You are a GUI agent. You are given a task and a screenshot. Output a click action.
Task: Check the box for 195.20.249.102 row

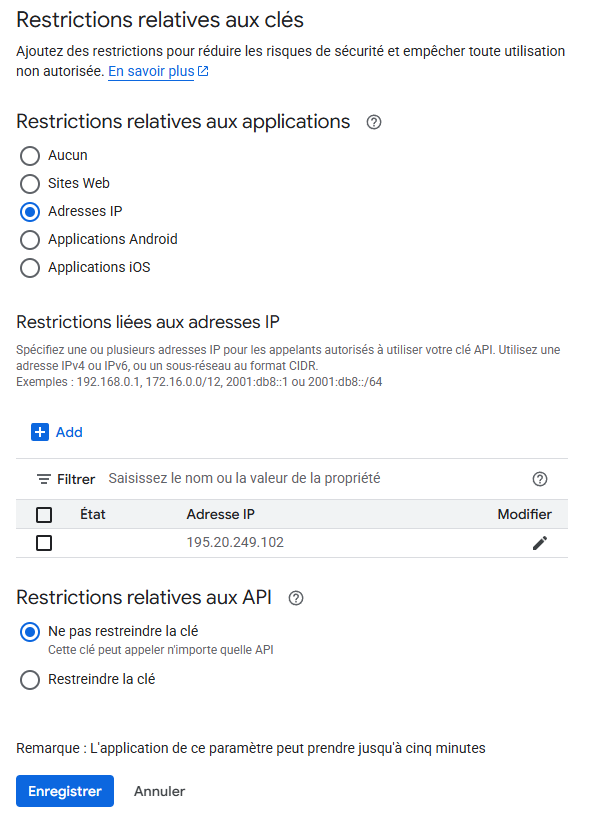point(44,543)
